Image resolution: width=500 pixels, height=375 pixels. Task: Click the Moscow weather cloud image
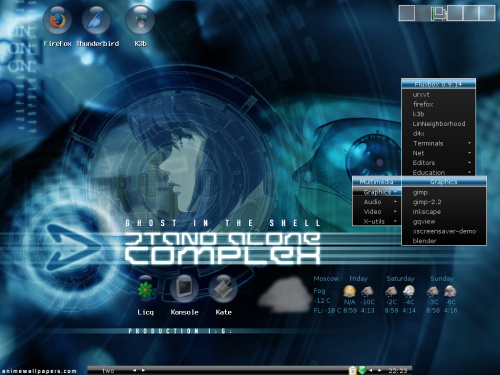(x=283, y=295)
